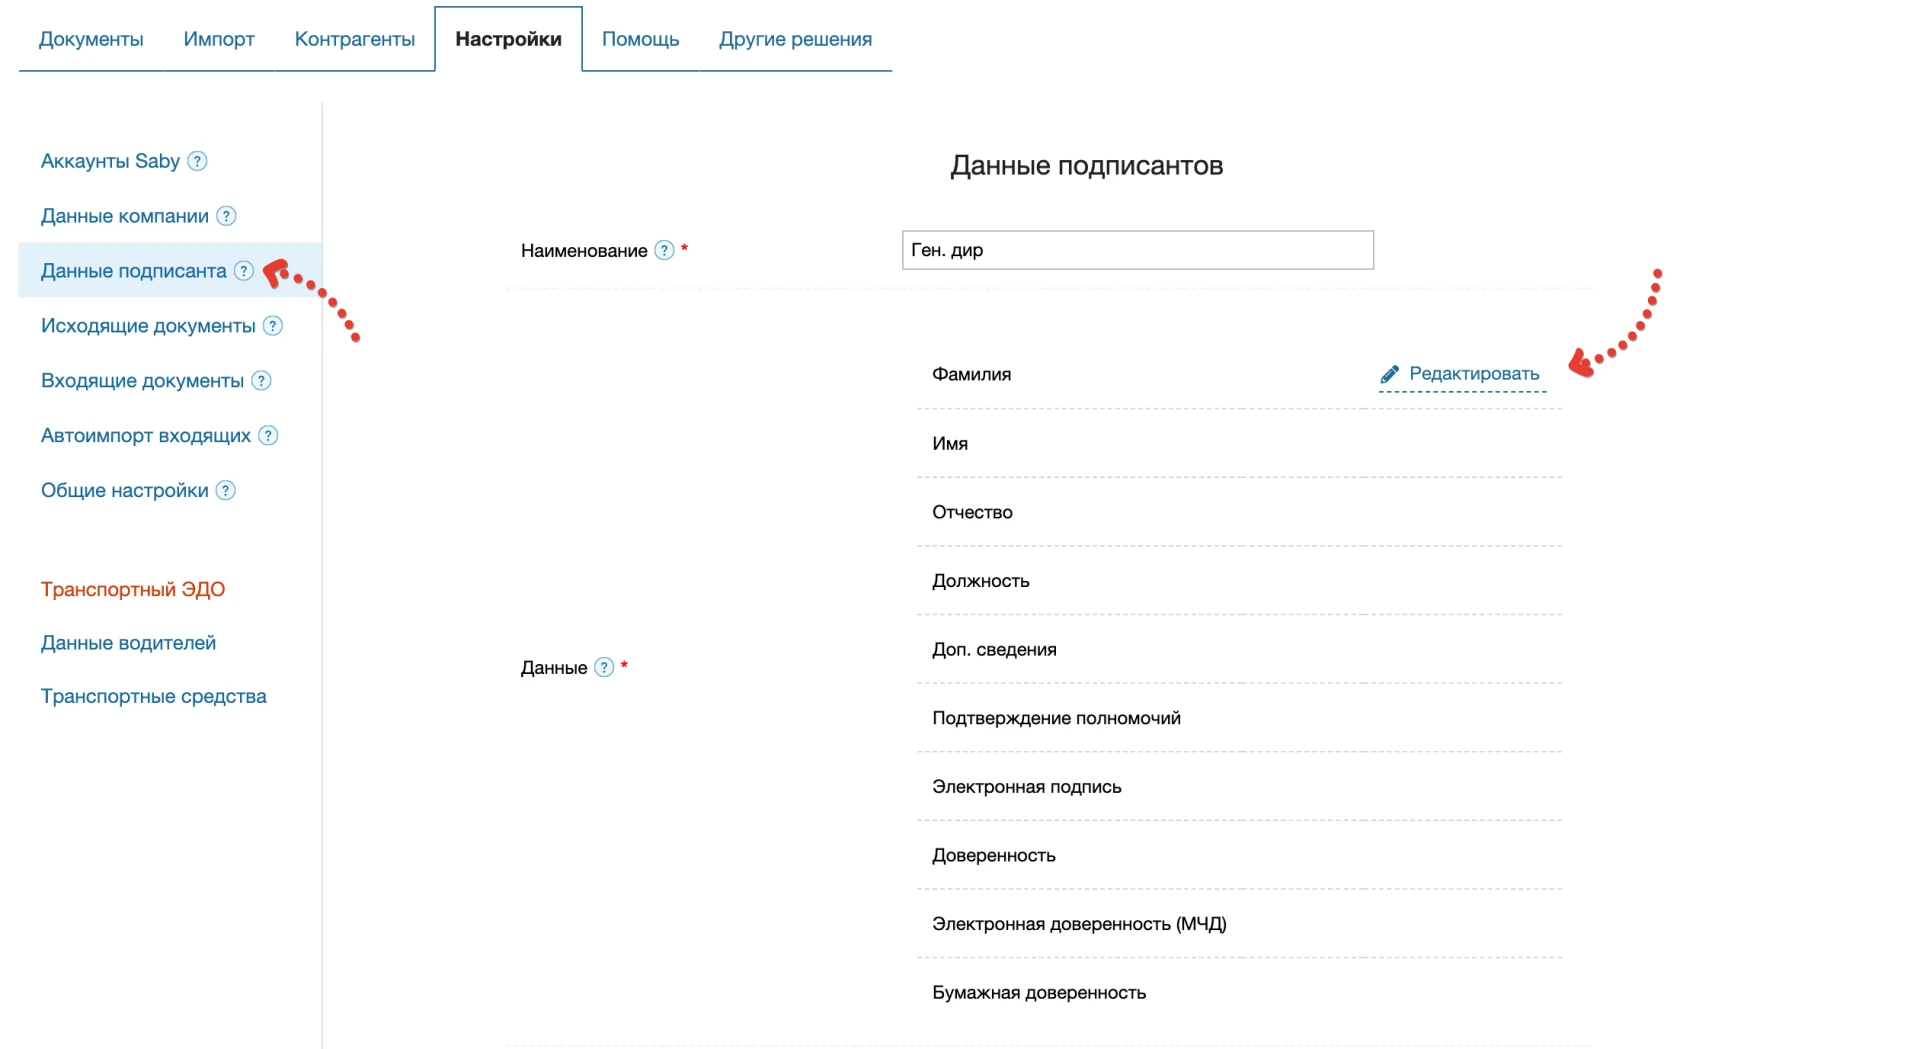Open help icon next to Данные подписанта
Viewport: 1920px width, 1049px height.
[244, 271]
